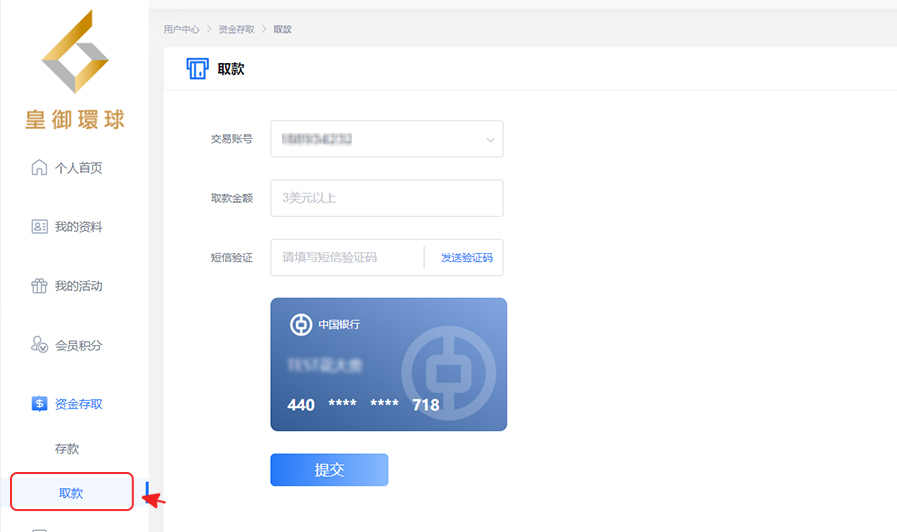Open the 交易账号 dropdown
The image size is (897, 532).
click(387, 138)
